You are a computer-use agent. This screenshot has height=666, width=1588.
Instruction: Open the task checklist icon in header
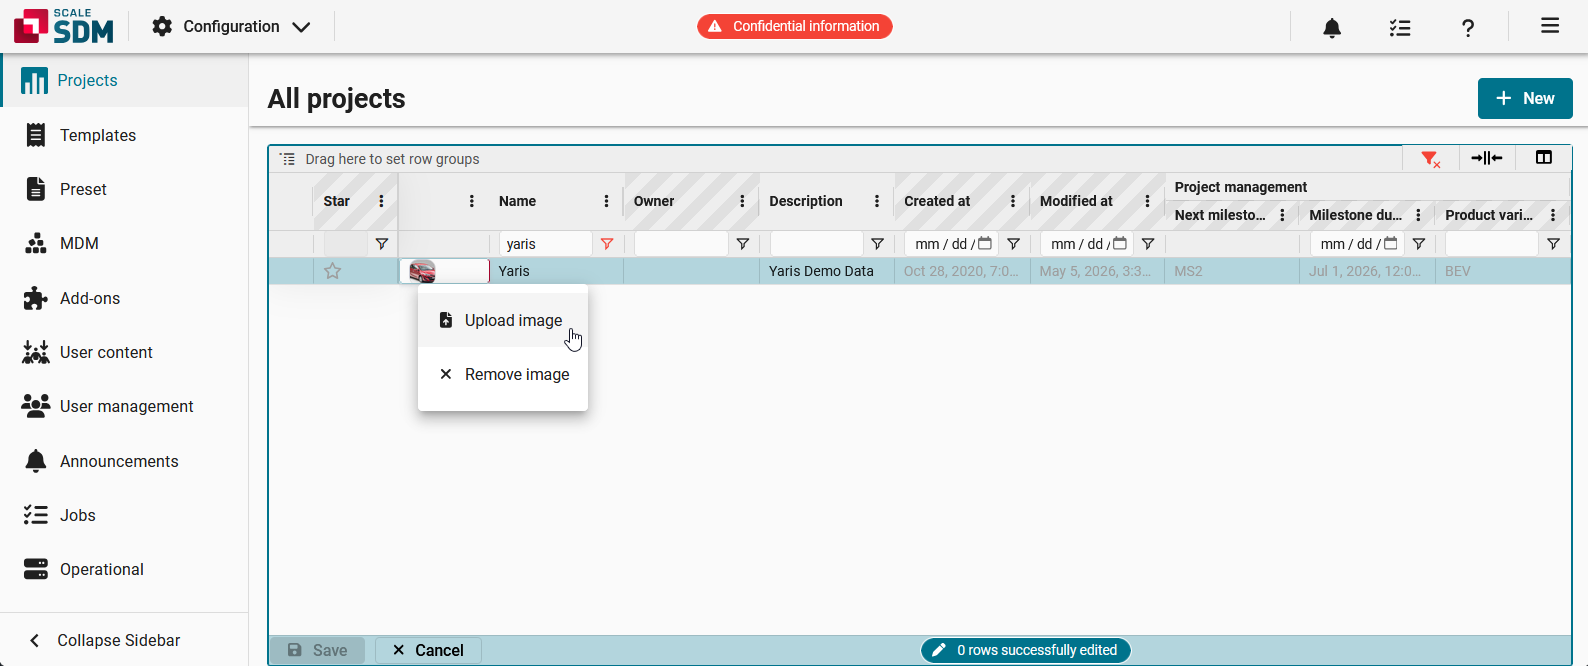click(x=1400, y=27)
